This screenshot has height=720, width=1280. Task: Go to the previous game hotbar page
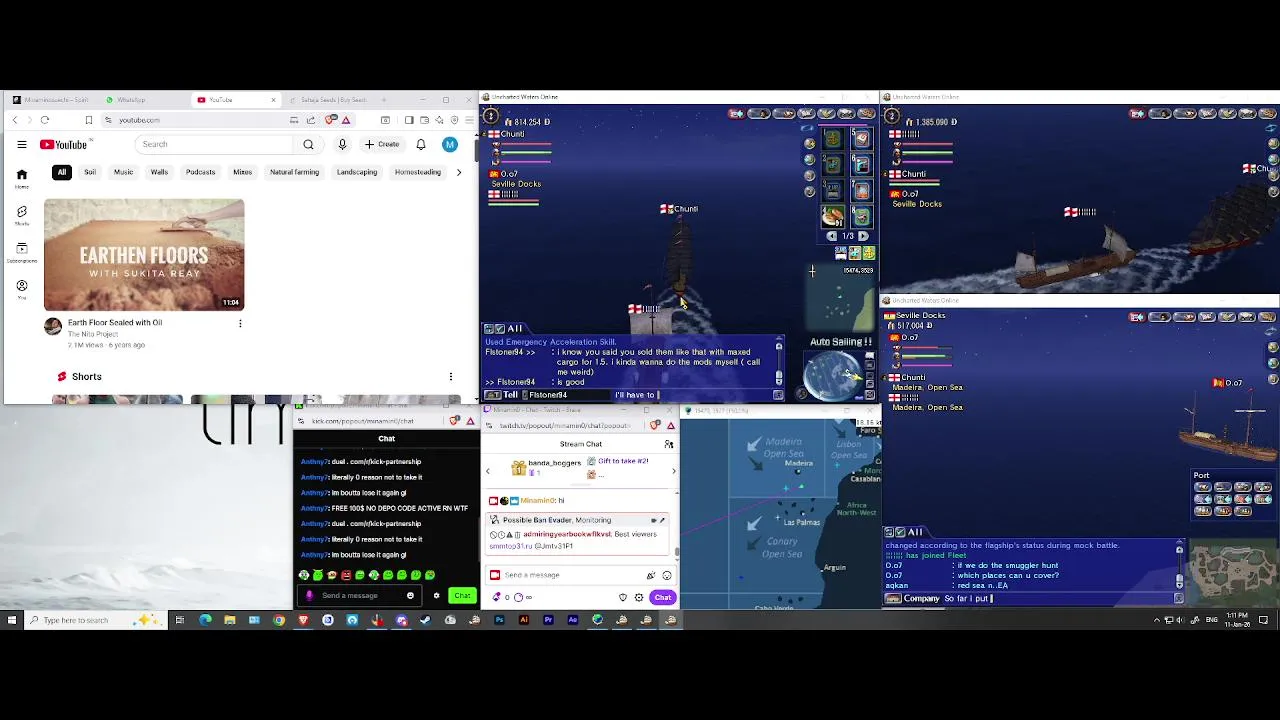[x=832, y=236]
